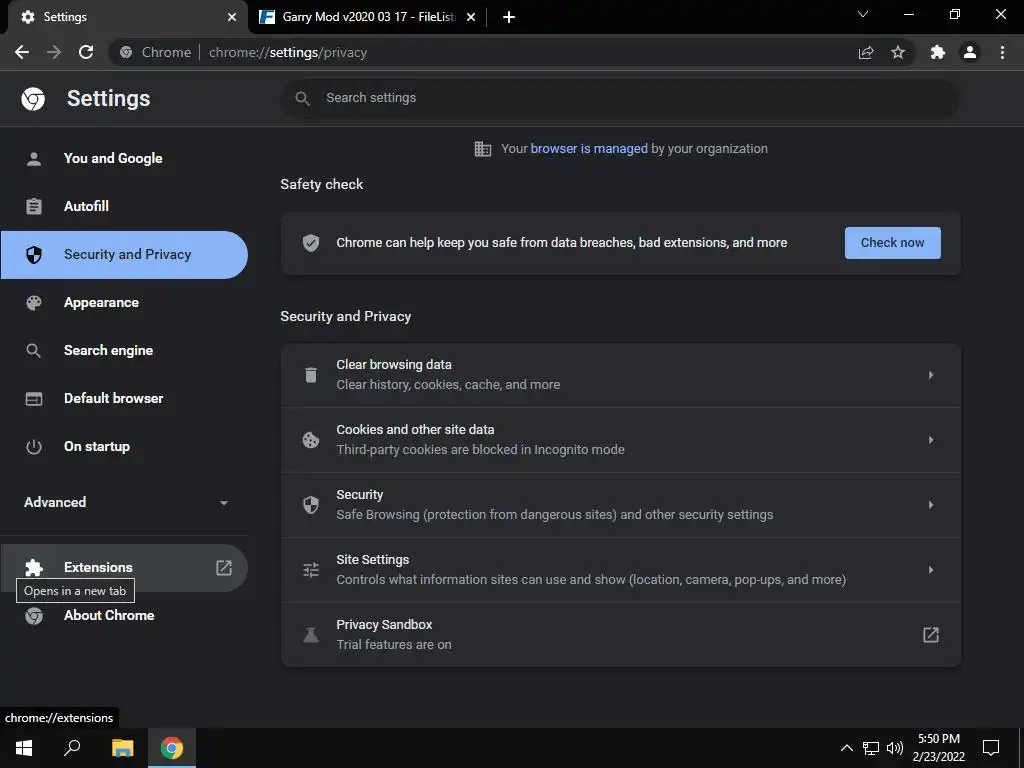Open About Chrome page
Image resolution: width=1024 pixels, height=768 pixels.
124,616
